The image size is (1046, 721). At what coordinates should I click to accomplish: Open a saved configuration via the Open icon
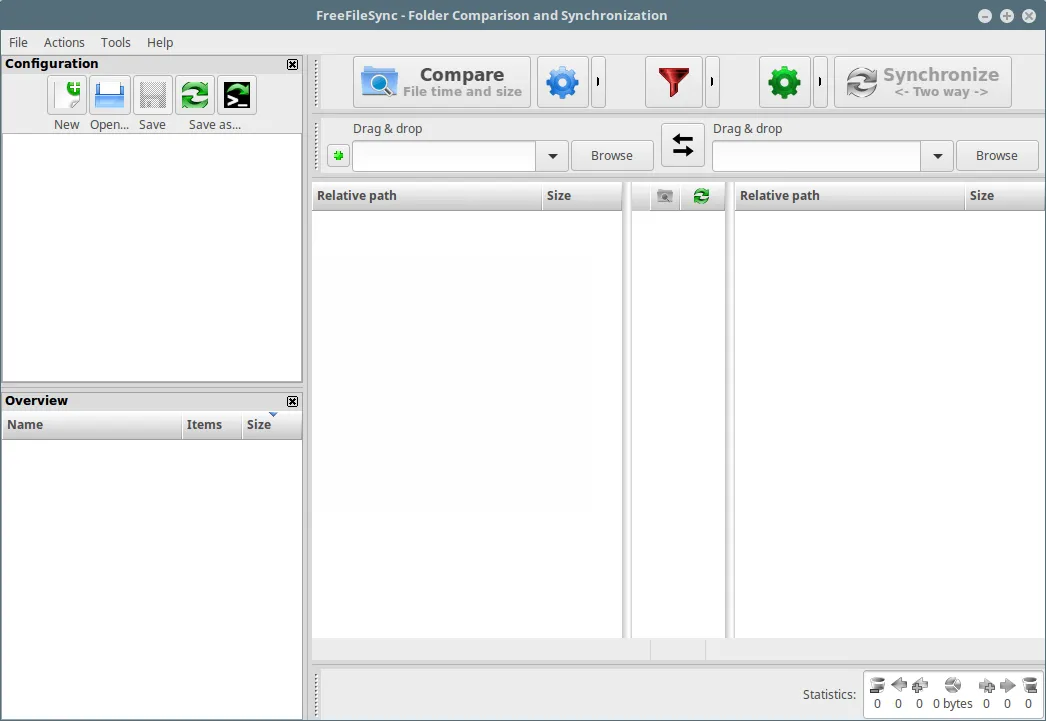point(109,95)
